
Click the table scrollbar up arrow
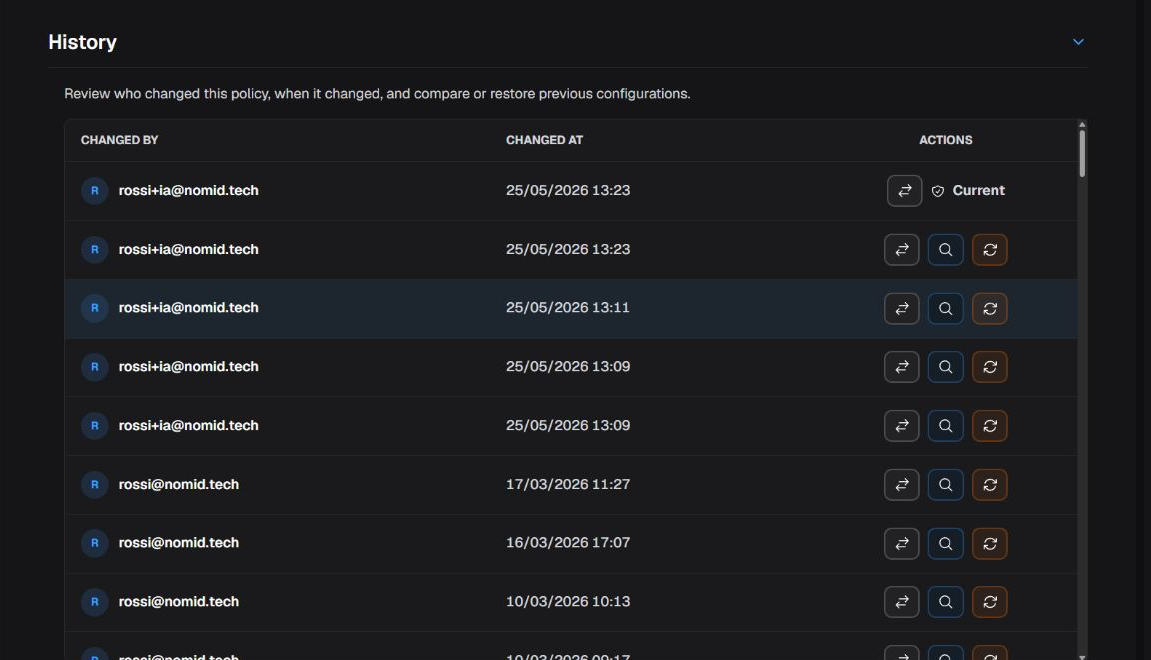coord(1082,125)
